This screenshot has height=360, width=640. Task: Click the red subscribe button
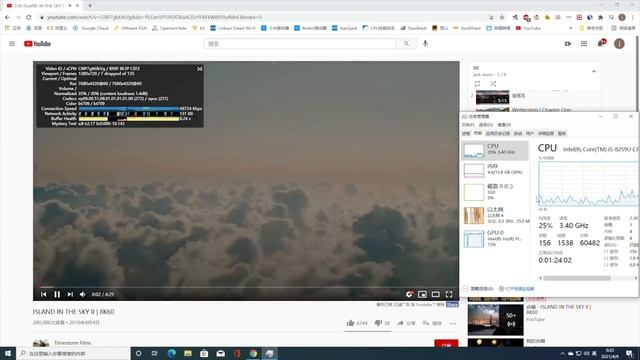(x=446, y=344)
